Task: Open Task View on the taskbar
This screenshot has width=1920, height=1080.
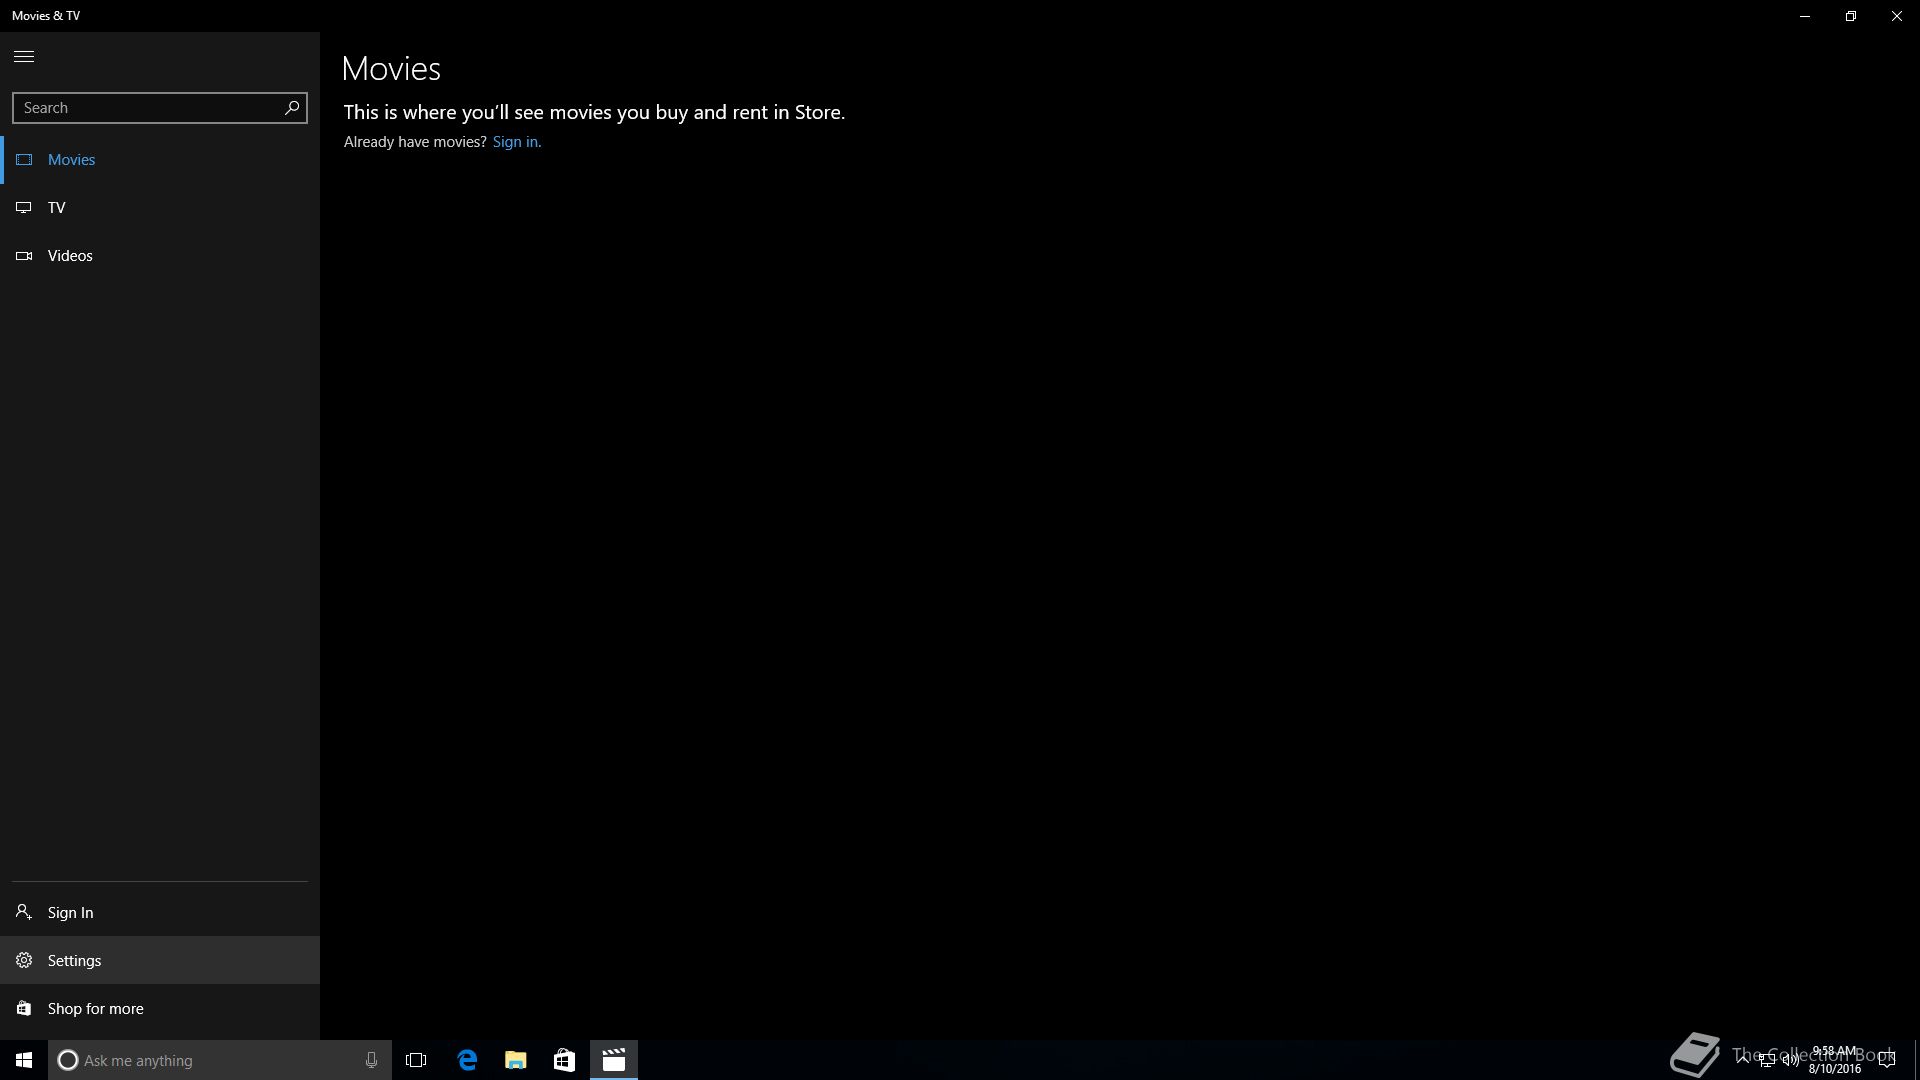Action: (416, 1060)
